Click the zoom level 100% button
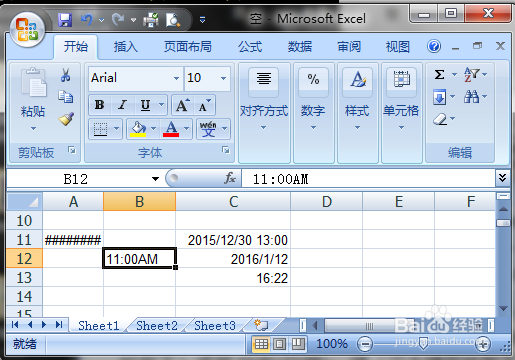 point(331,344)
